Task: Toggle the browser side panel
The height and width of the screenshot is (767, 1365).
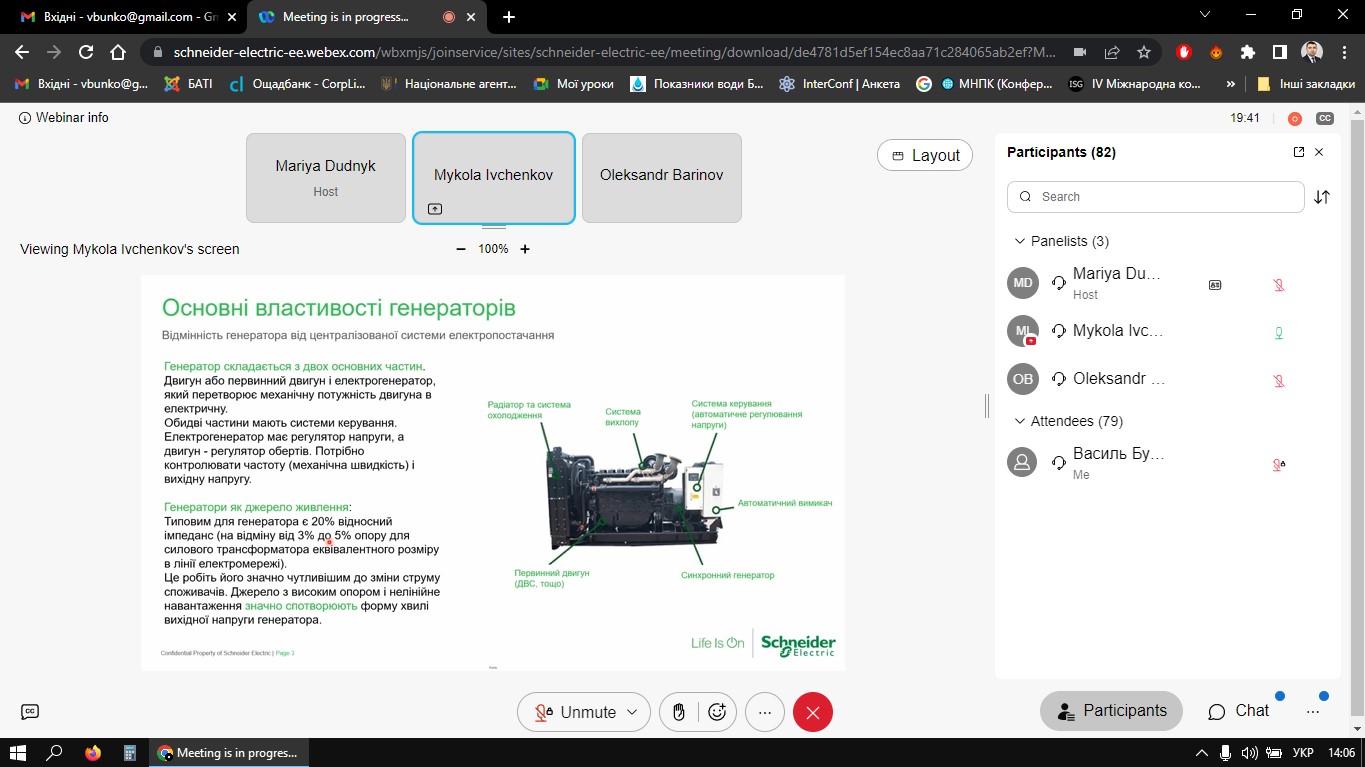Action: (x=1279, y=52)
